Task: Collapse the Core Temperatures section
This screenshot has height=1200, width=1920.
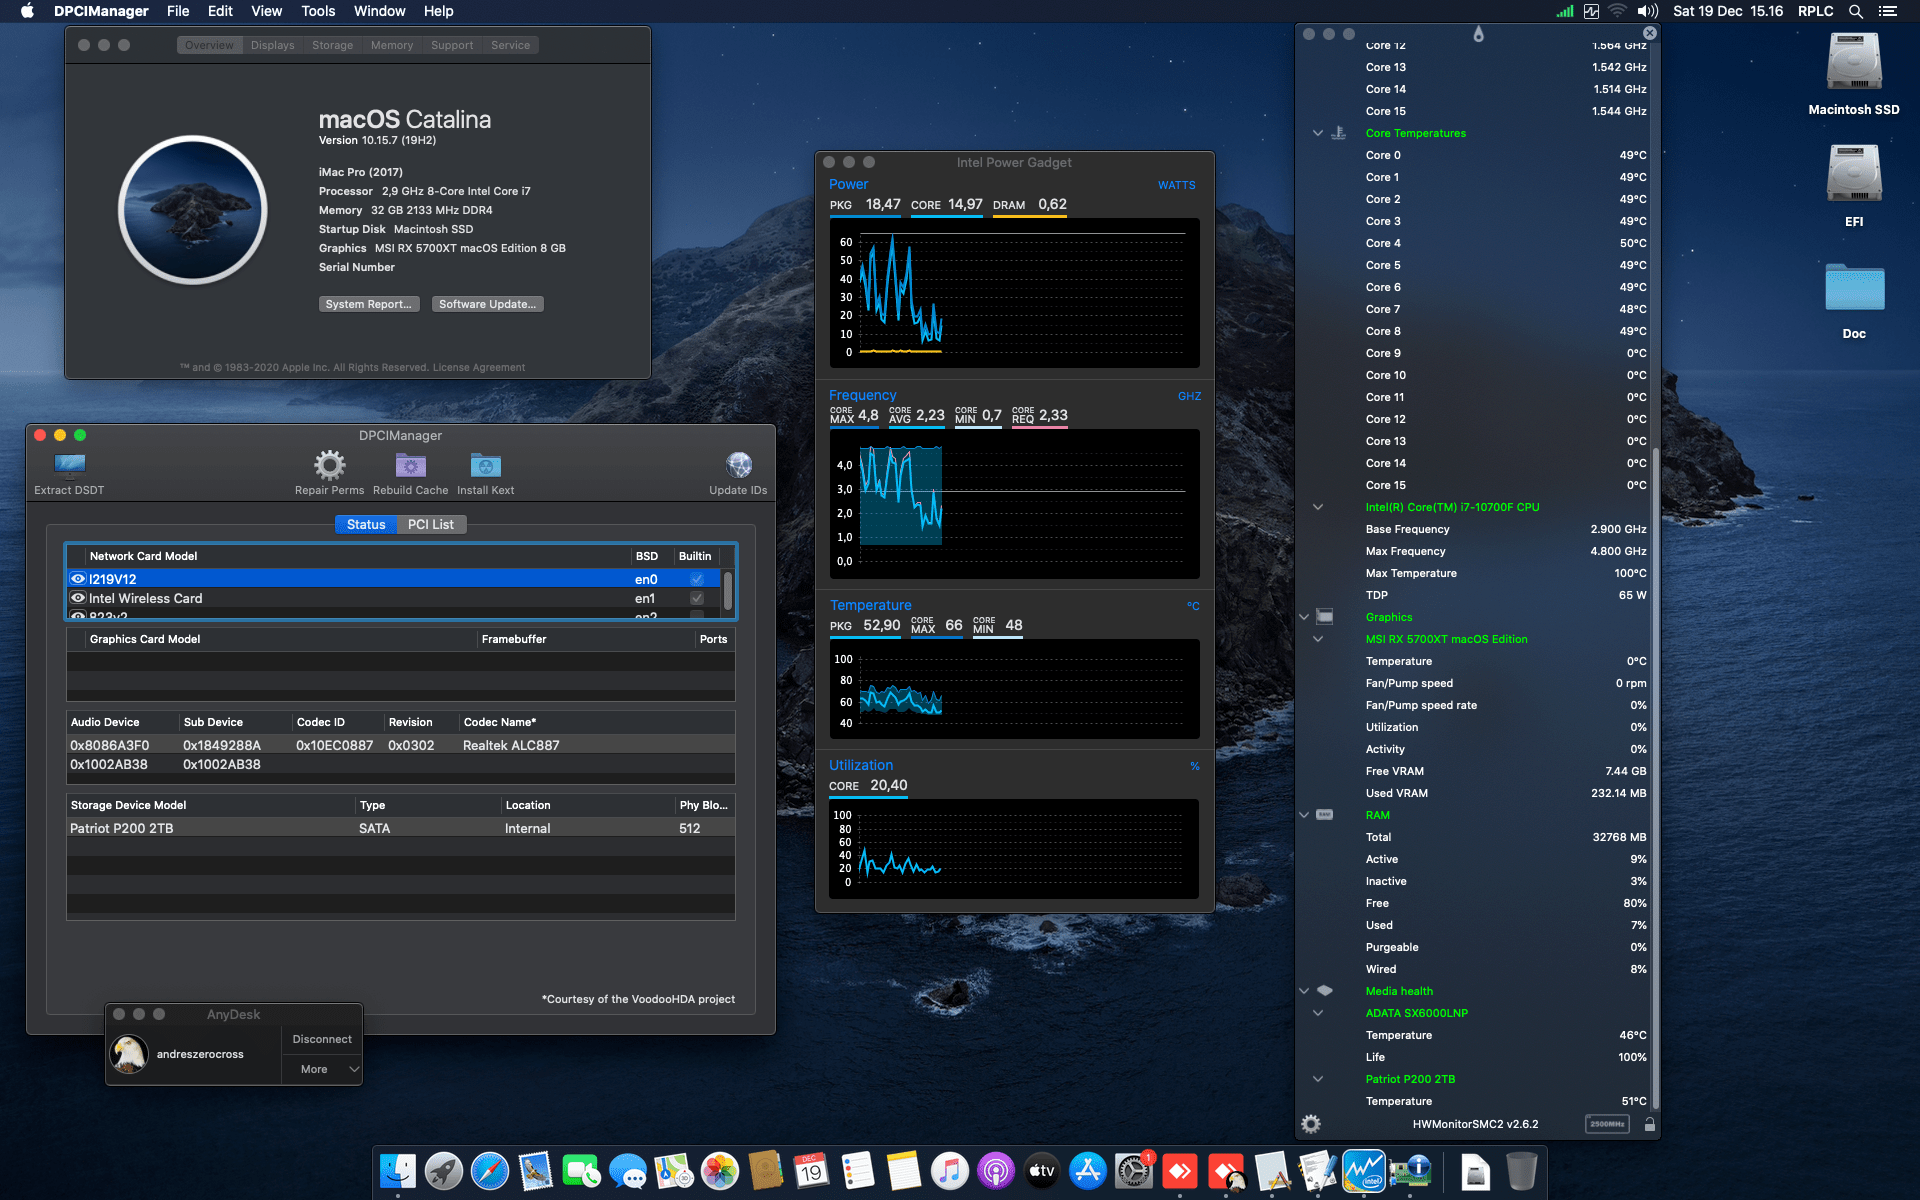Action: pyautogui.click(x=1318, y=133)
